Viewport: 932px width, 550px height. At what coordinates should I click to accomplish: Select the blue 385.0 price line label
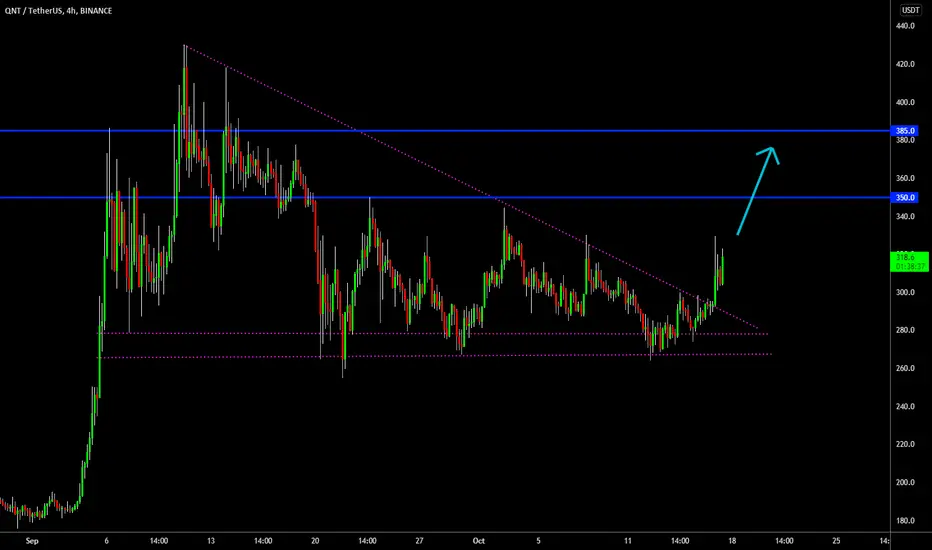[x=905, y=131]
